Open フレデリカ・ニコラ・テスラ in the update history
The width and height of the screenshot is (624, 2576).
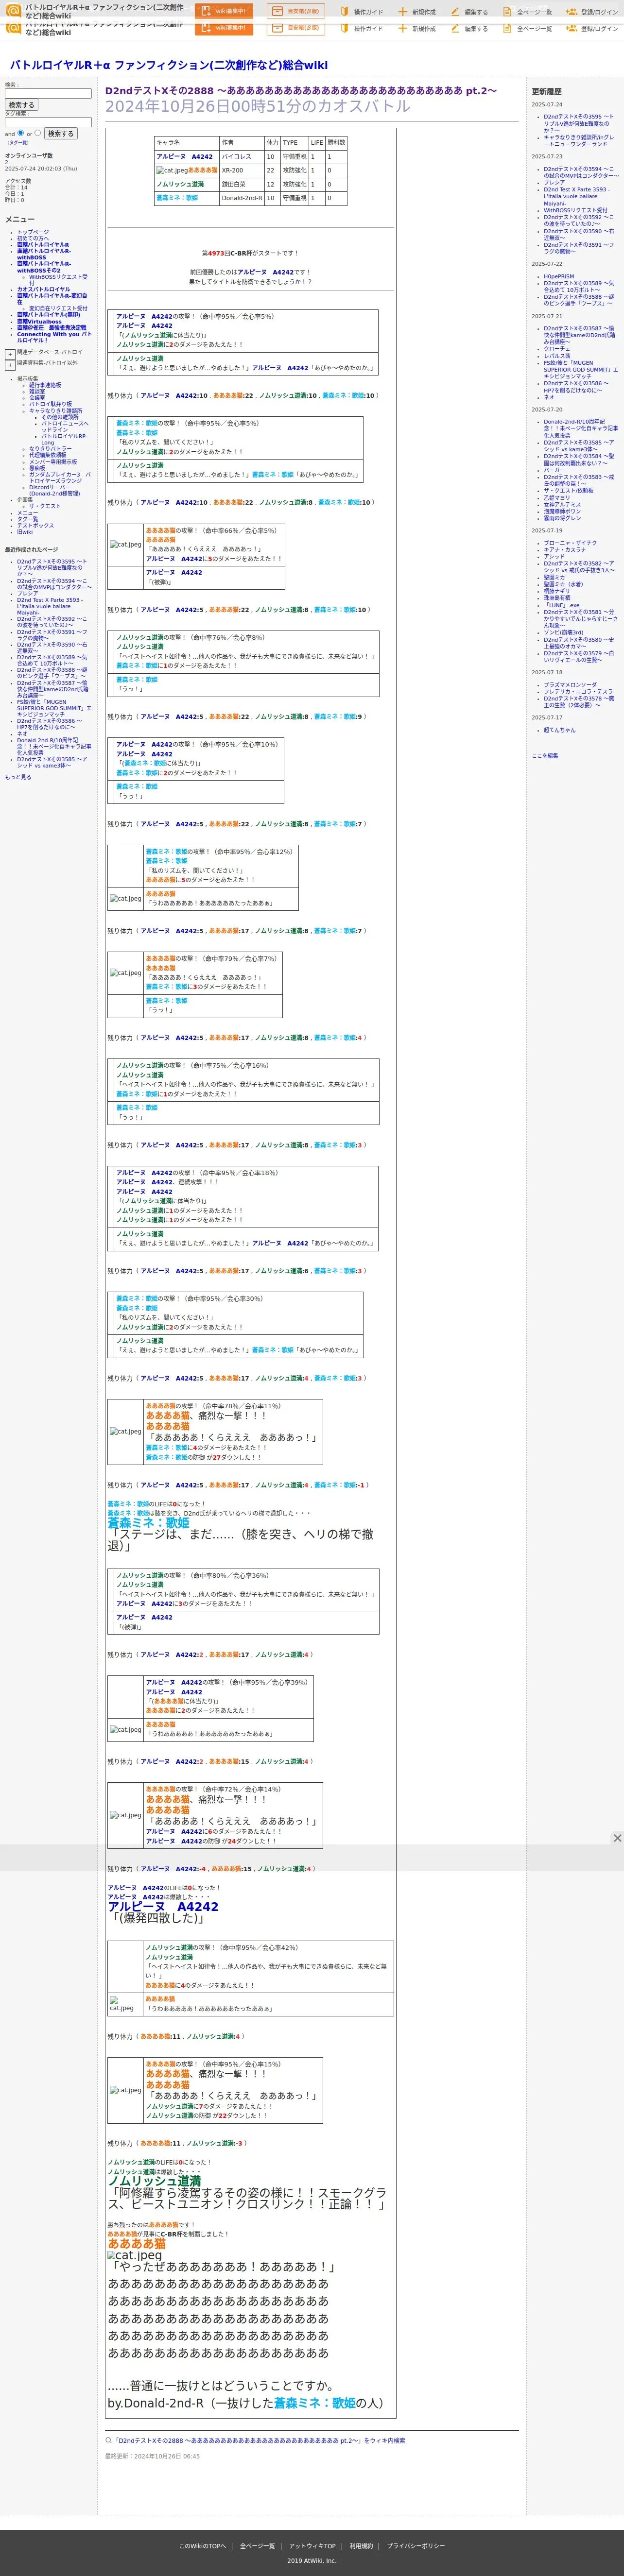pos(578,692)
